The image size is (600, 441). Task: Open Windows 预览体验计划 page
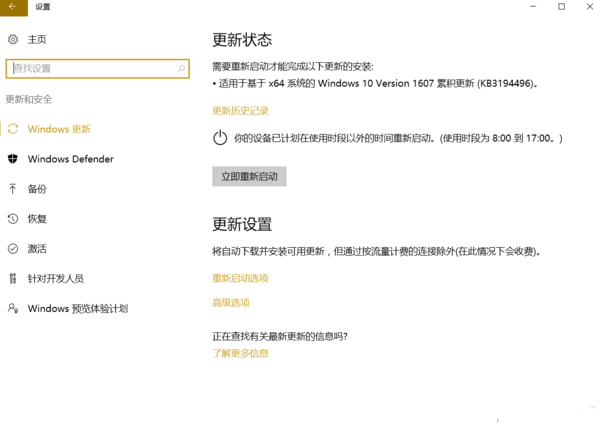point(78,308)
